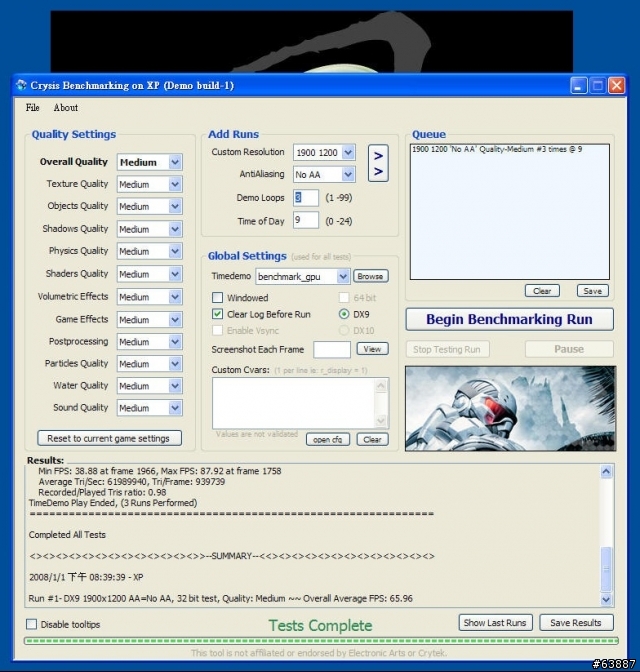Screen dimensions: 640x672
Task: Click Reset to current game settings
Action: click(109, 438)
